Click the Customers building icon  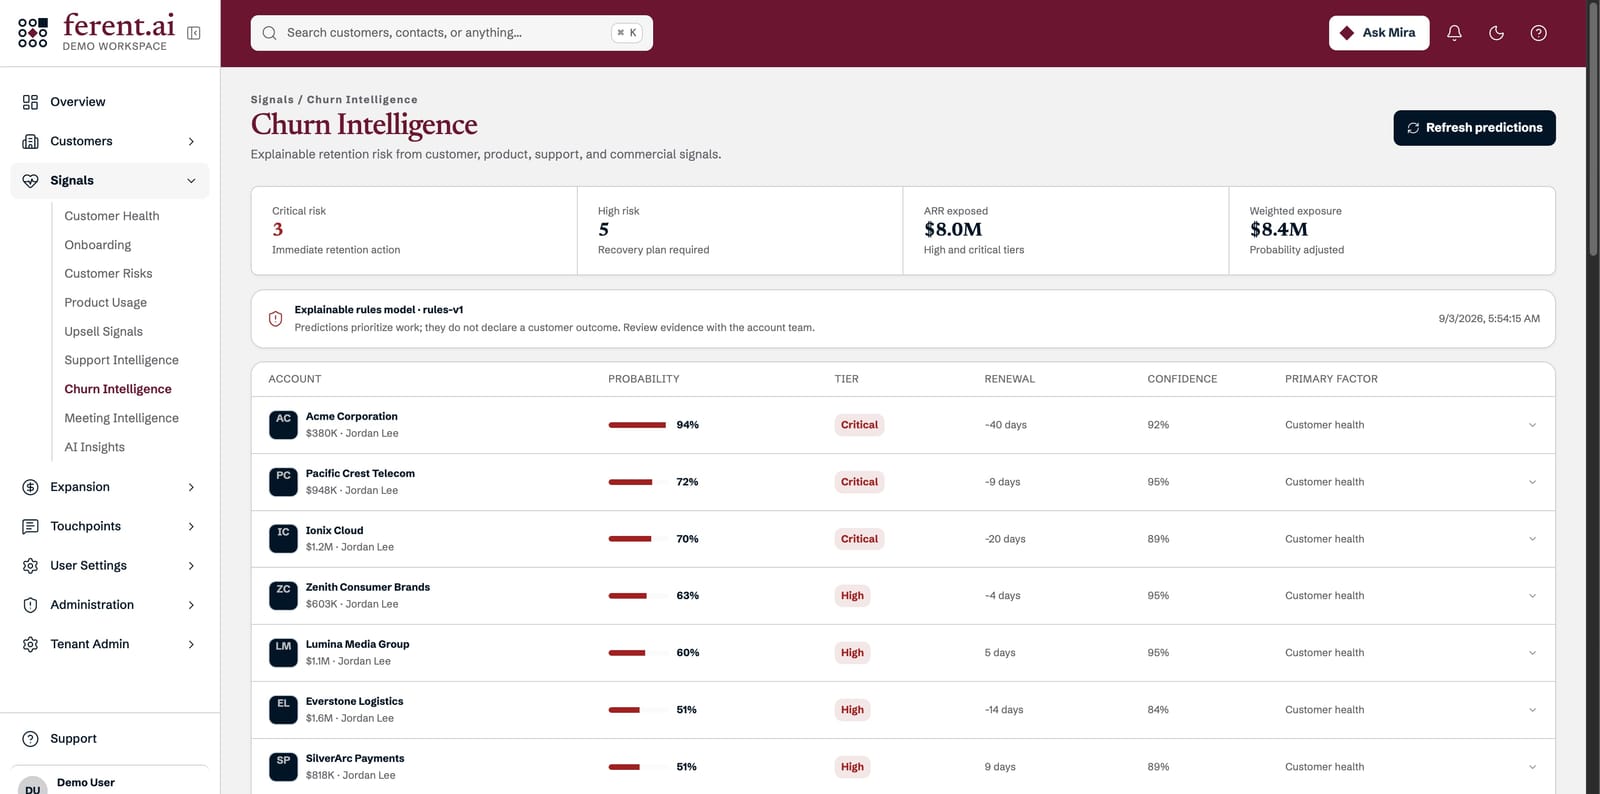30,141
